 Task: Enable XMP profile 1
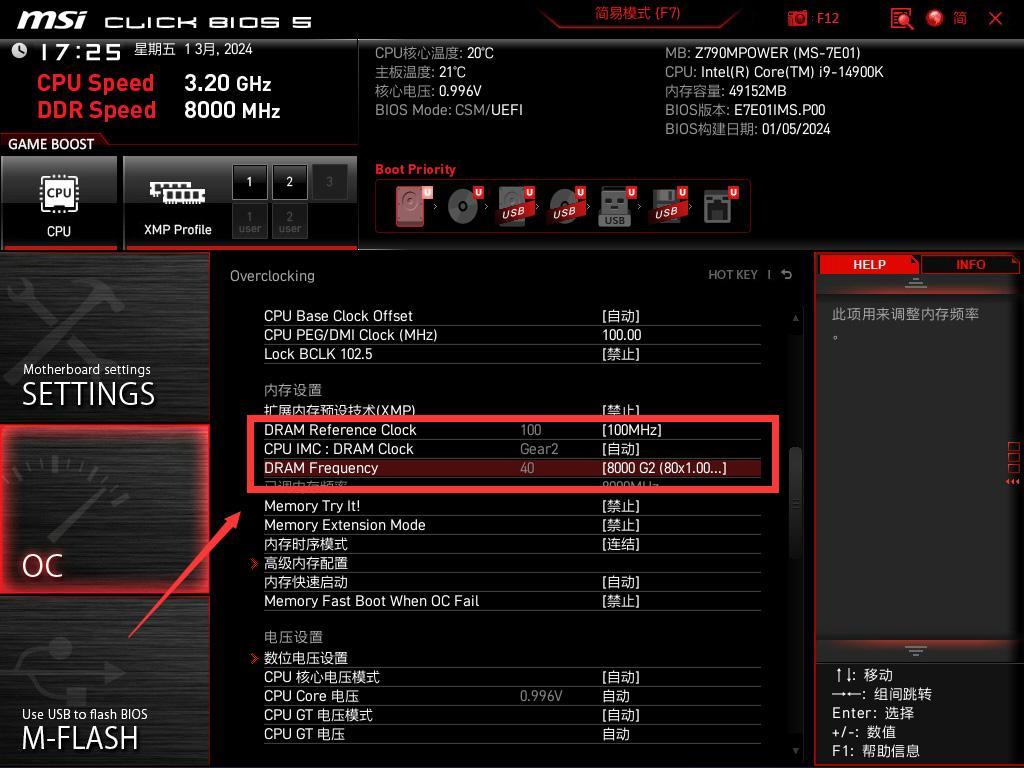[x=249, y=182]
